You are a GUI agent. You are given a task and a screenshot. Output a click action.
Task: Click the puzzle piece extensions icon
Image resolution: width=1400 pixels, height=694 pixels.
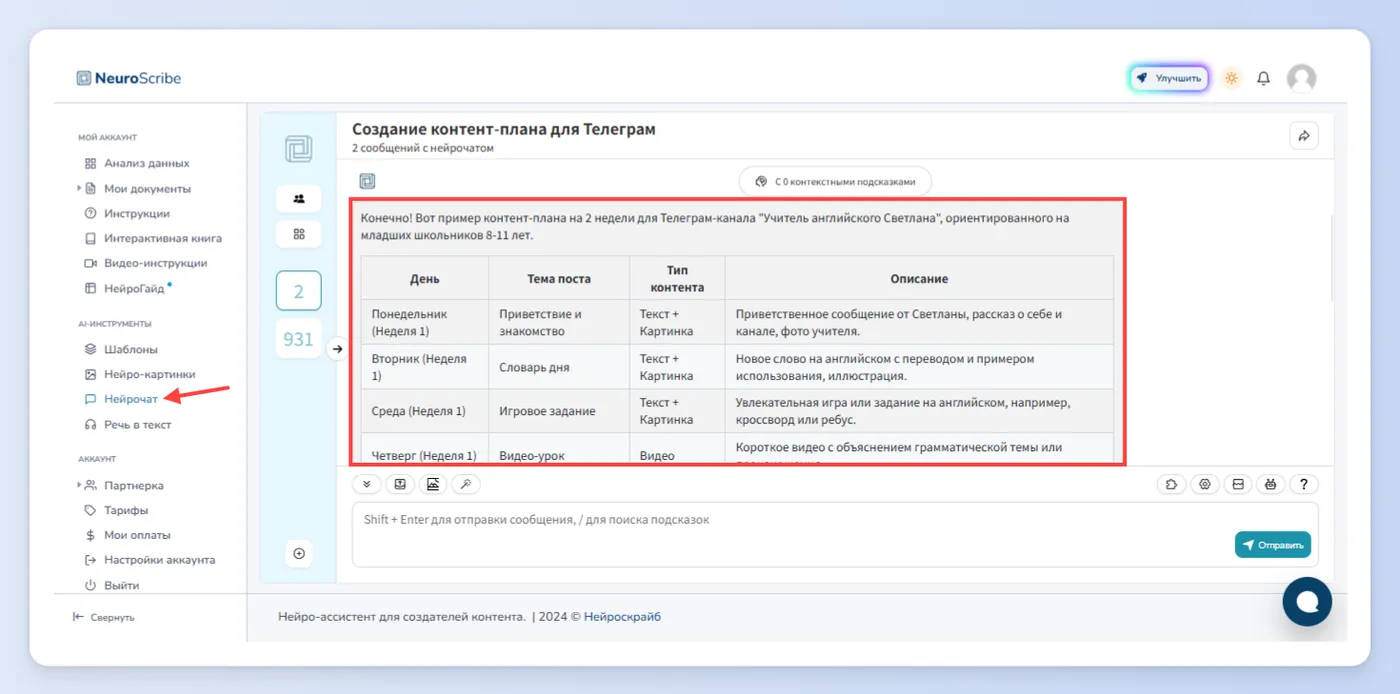click(x=1171, y=484)
